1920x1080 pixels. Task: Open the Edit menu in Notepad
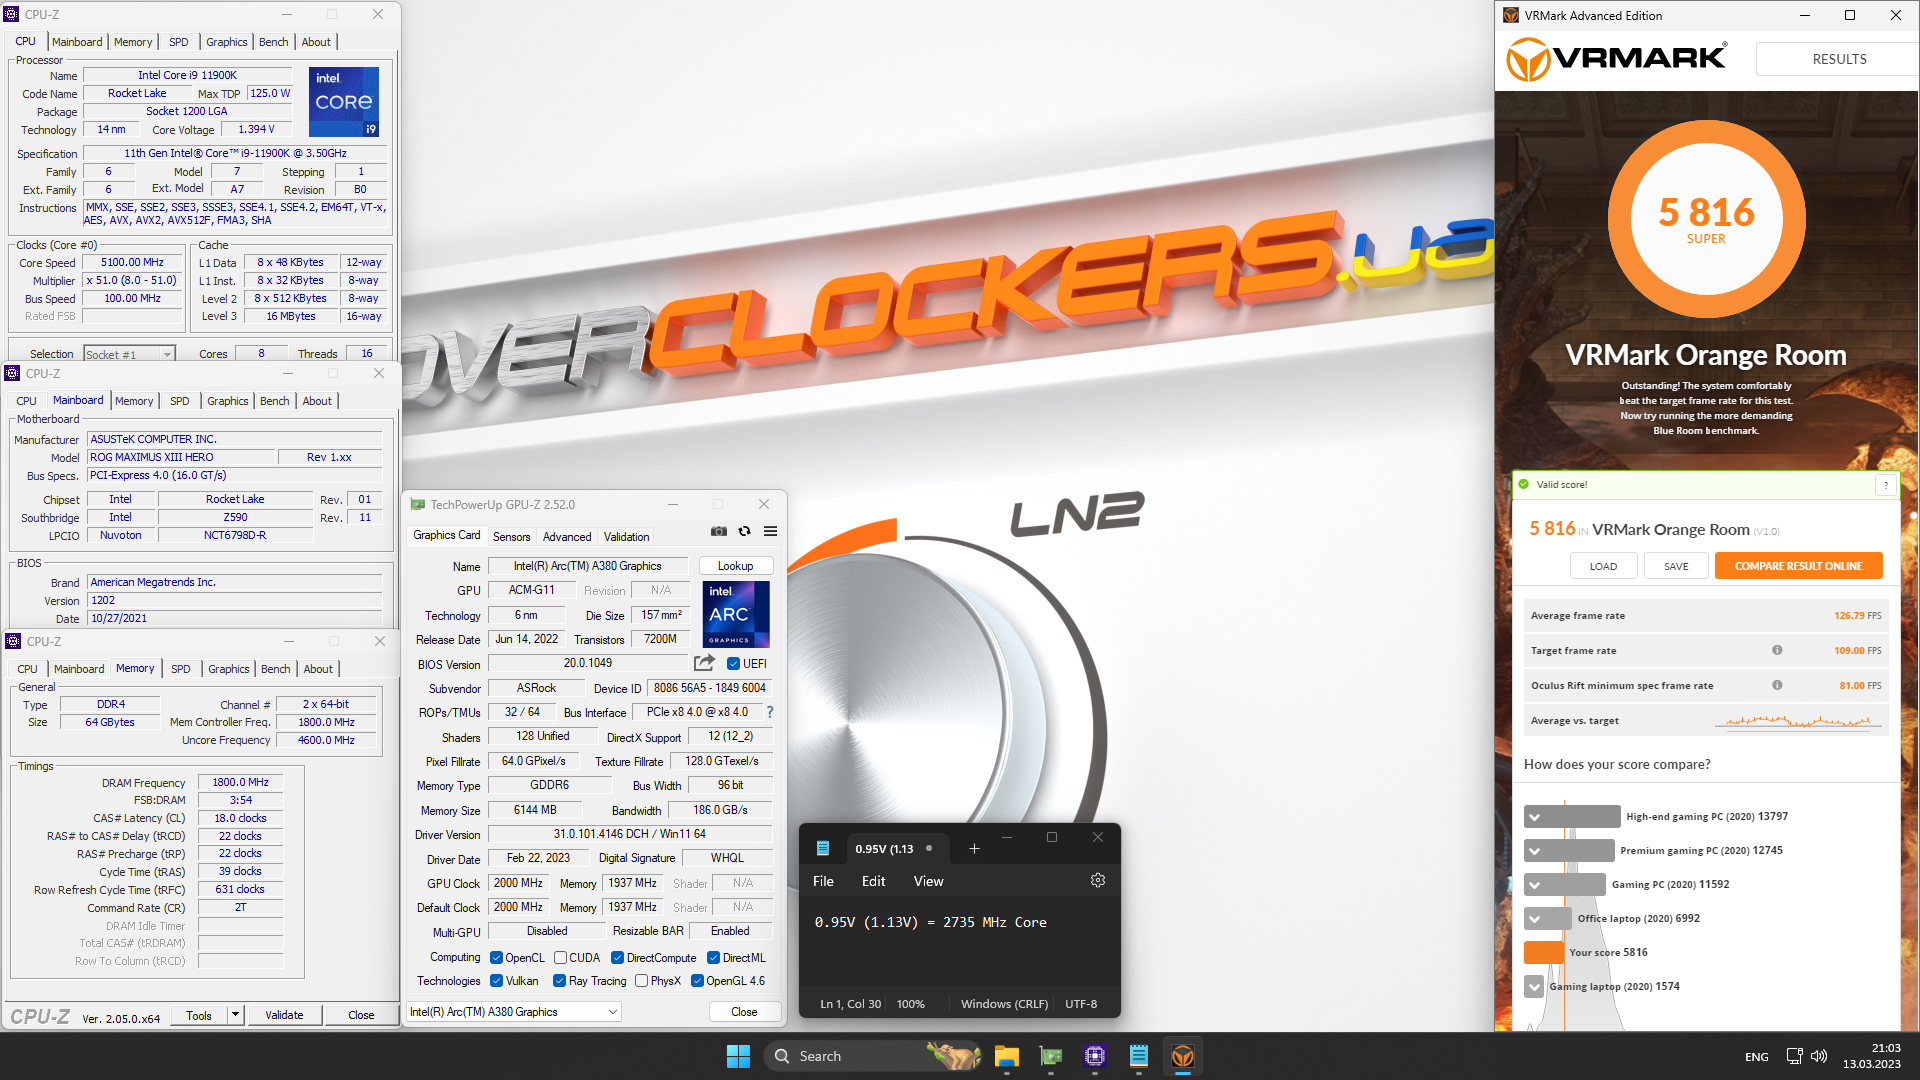(x=873, y=881)
